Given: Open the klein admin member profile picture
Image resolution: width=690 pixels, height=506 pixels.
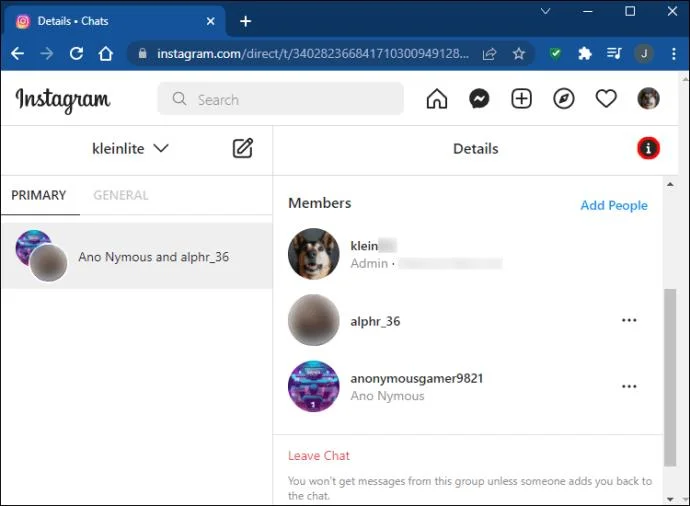Looking at the screenshot, I should (314, 254).
